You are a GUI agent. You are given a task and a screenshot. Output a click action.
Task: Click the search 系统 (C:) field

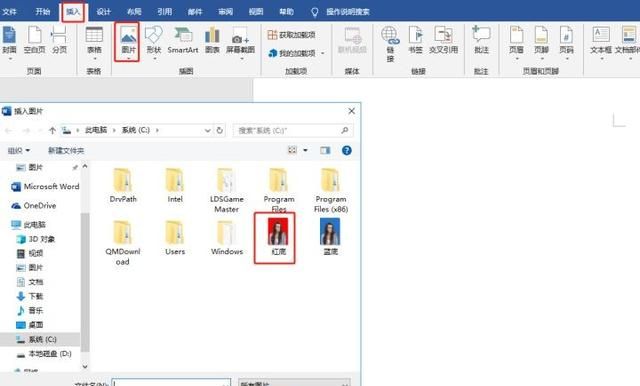tap(293, 131)
